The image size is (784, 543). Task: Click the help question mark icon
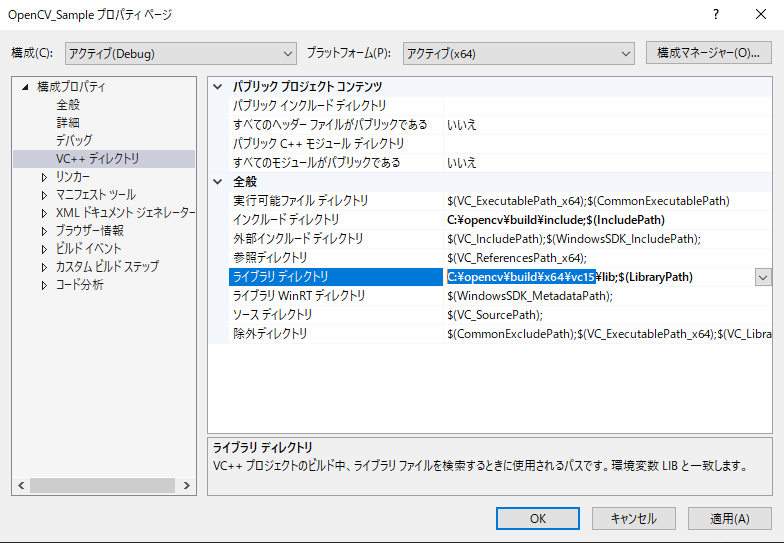pos(716,14)
